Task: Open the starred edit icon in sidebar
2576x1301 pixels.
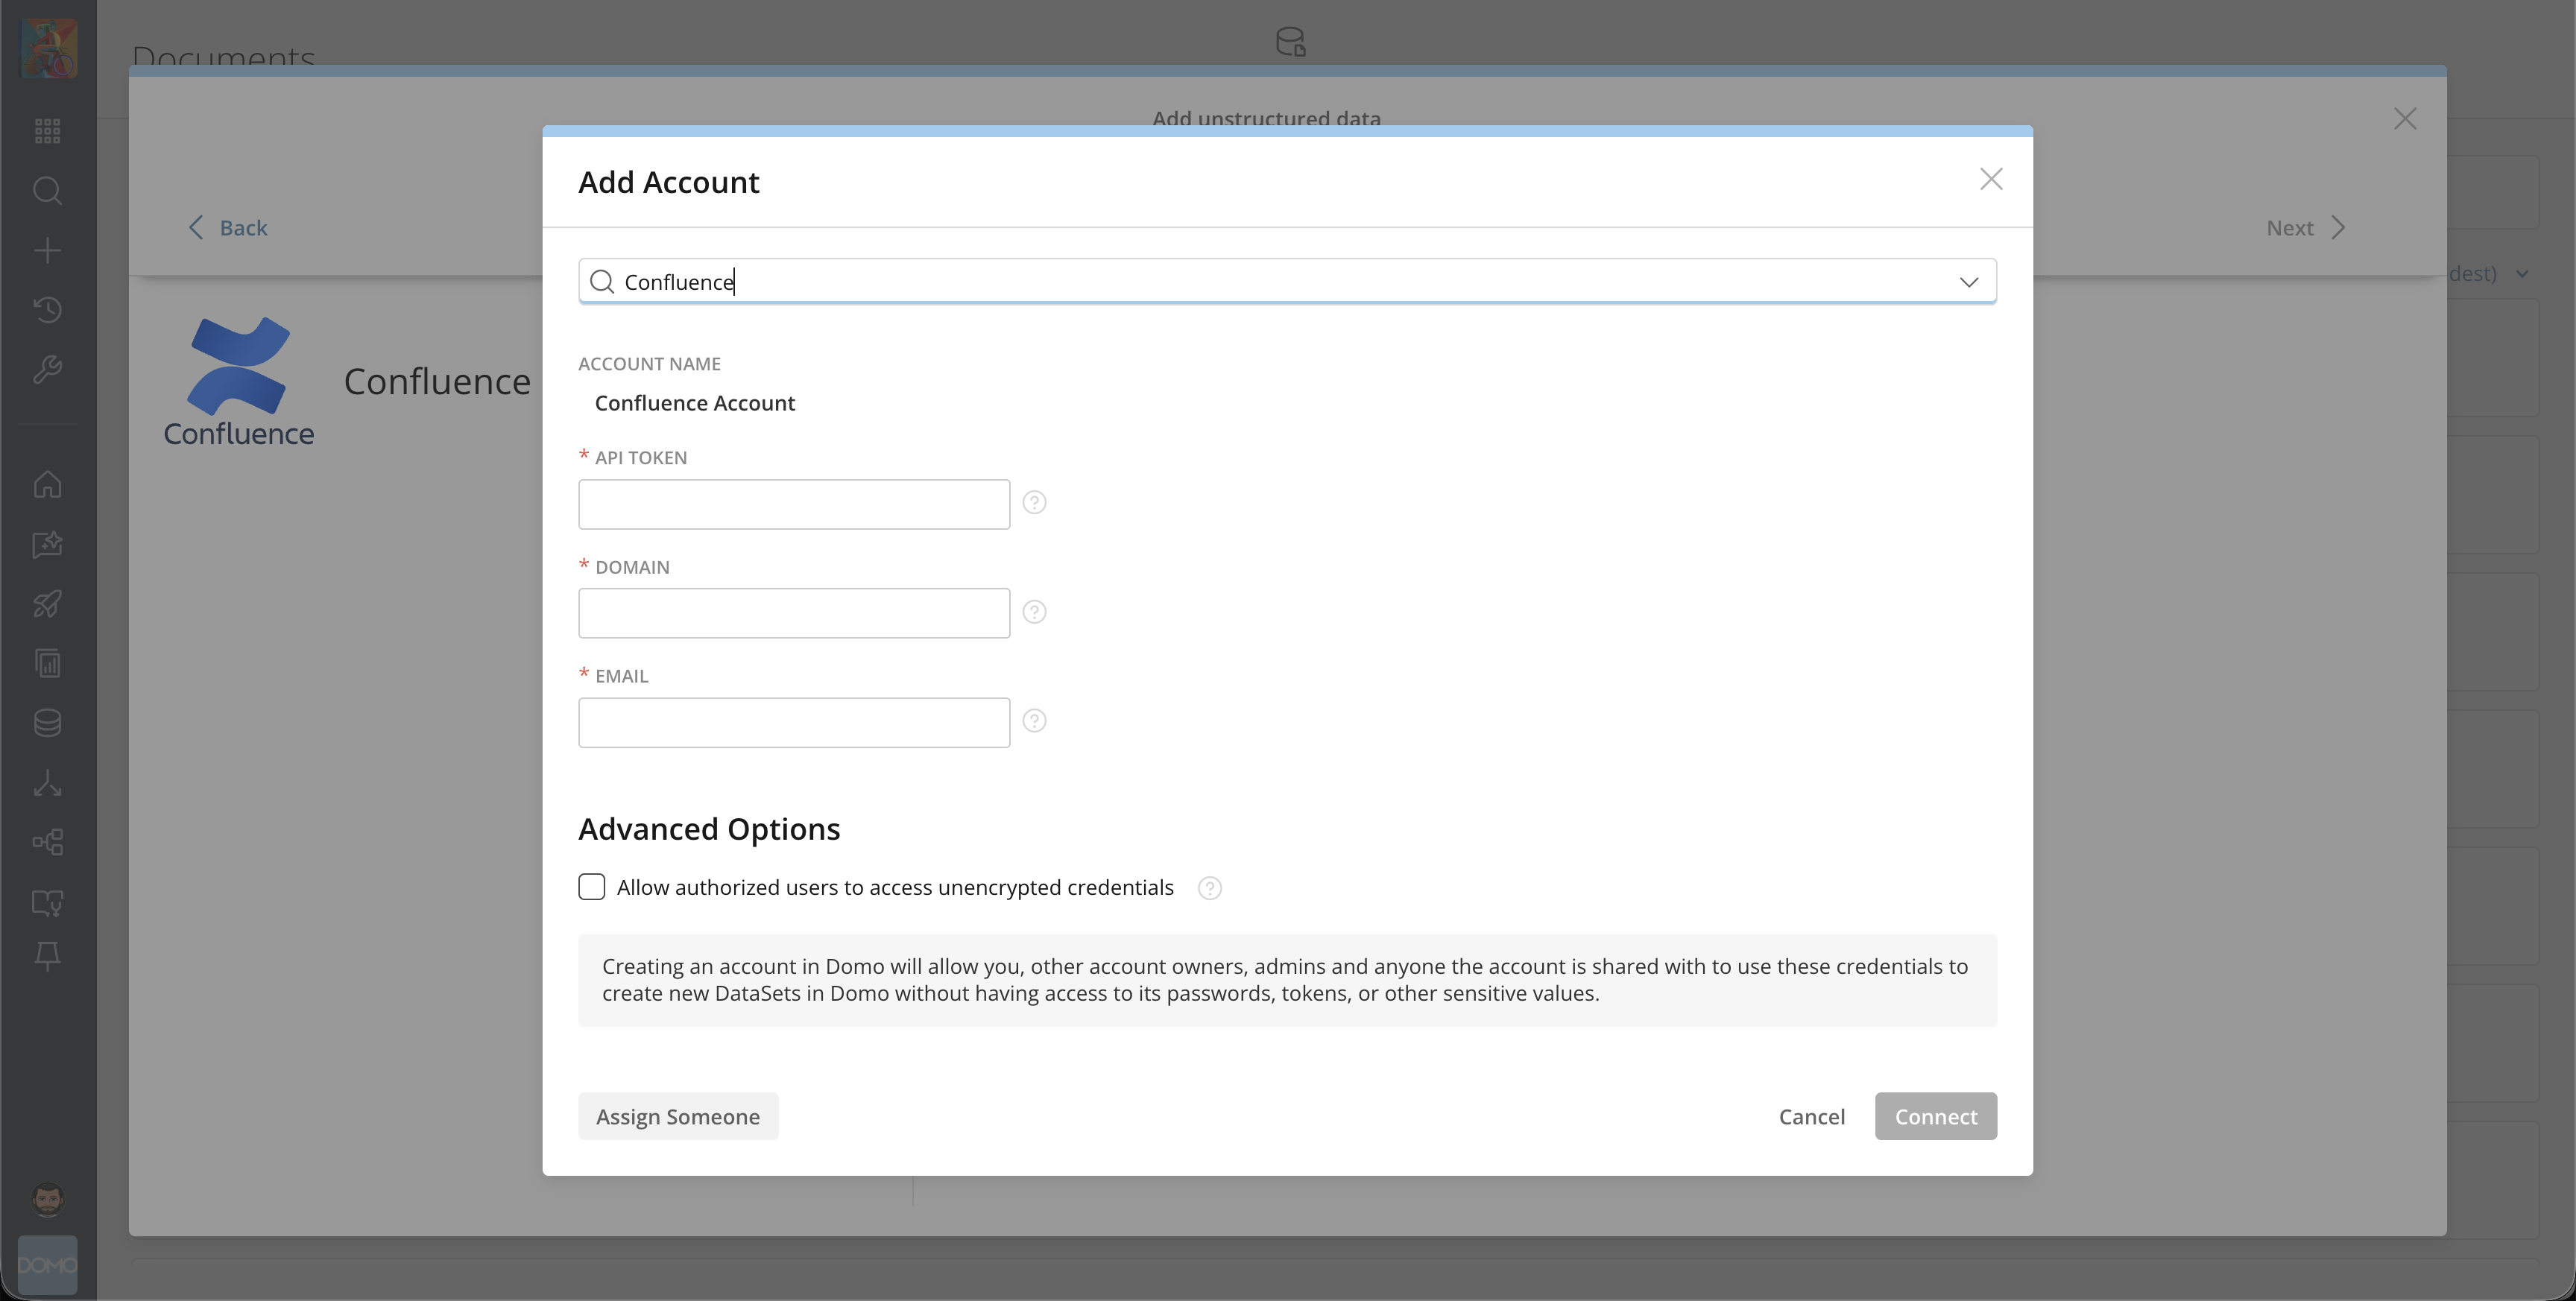Action: pyautogui.click(x=47, y=544)
